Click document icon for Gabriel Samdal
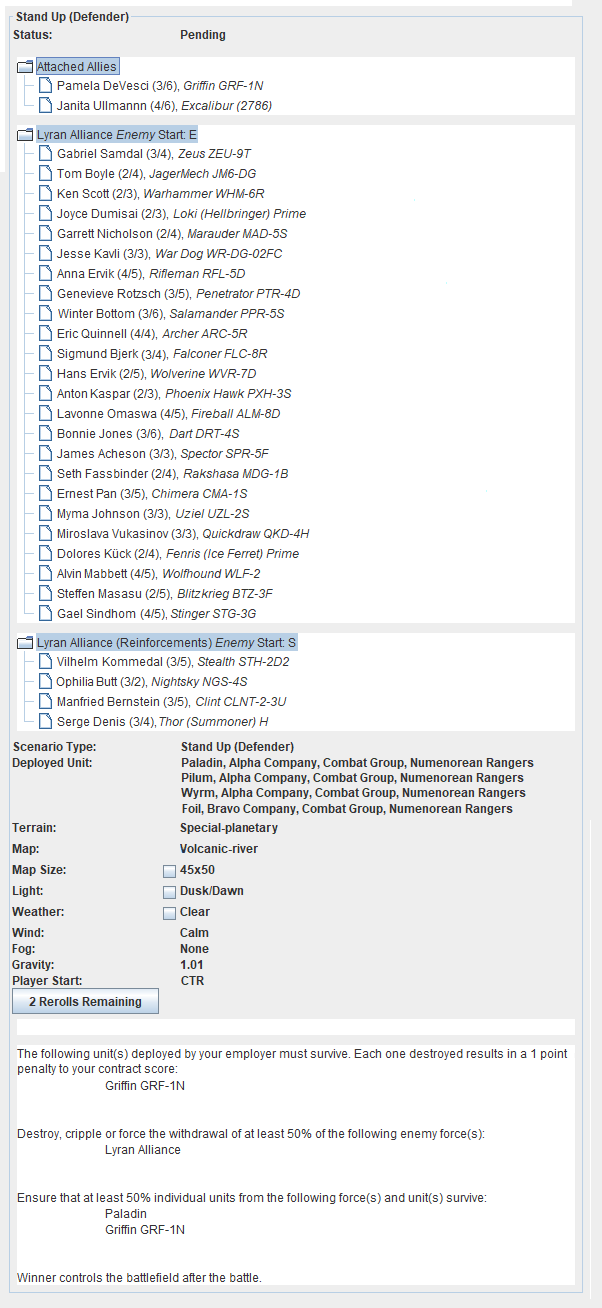 45,154
